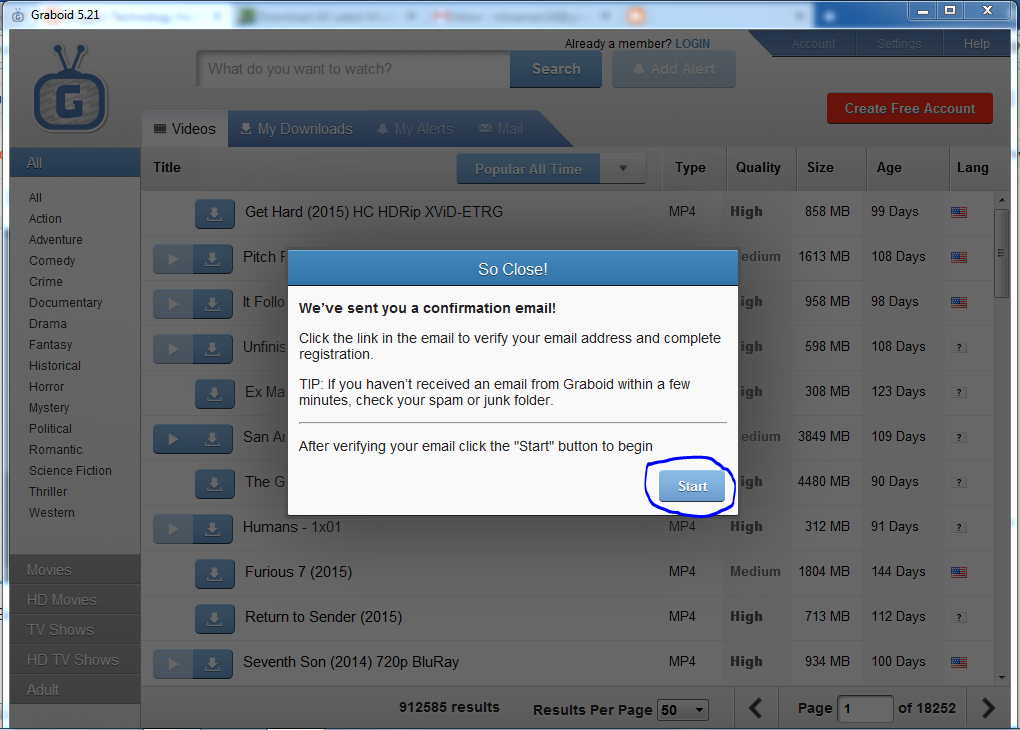Play Seventh Son (2014) 720p BluRay
This screenshot has height=730, width=1020.
[173, 664]
